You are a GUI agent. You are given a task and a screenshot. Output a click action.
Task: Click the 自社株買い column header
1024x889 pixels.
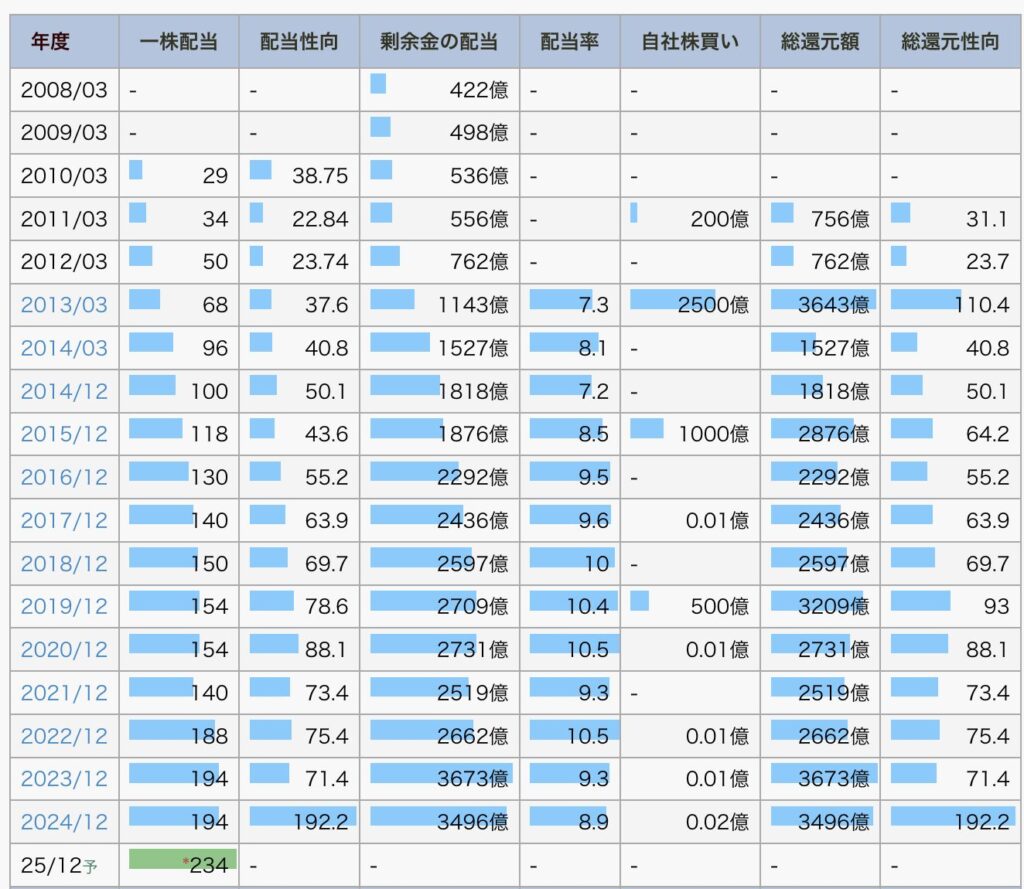(689, 42)
